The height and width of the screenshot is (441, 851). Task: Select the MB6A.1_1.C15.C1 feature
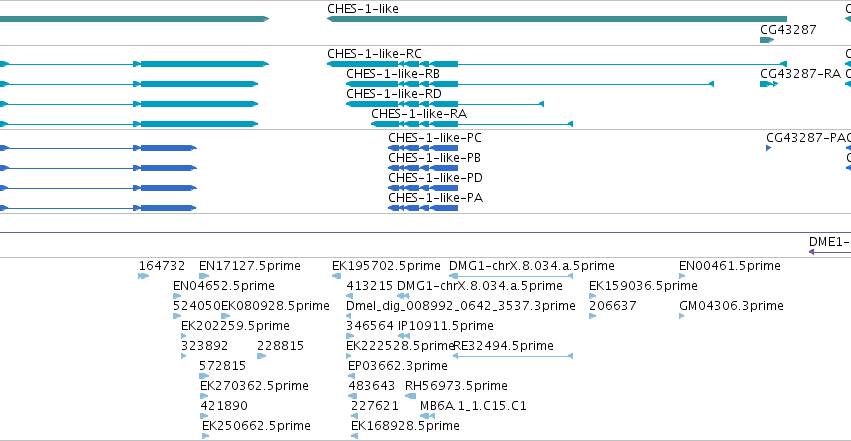coord(473,406)
